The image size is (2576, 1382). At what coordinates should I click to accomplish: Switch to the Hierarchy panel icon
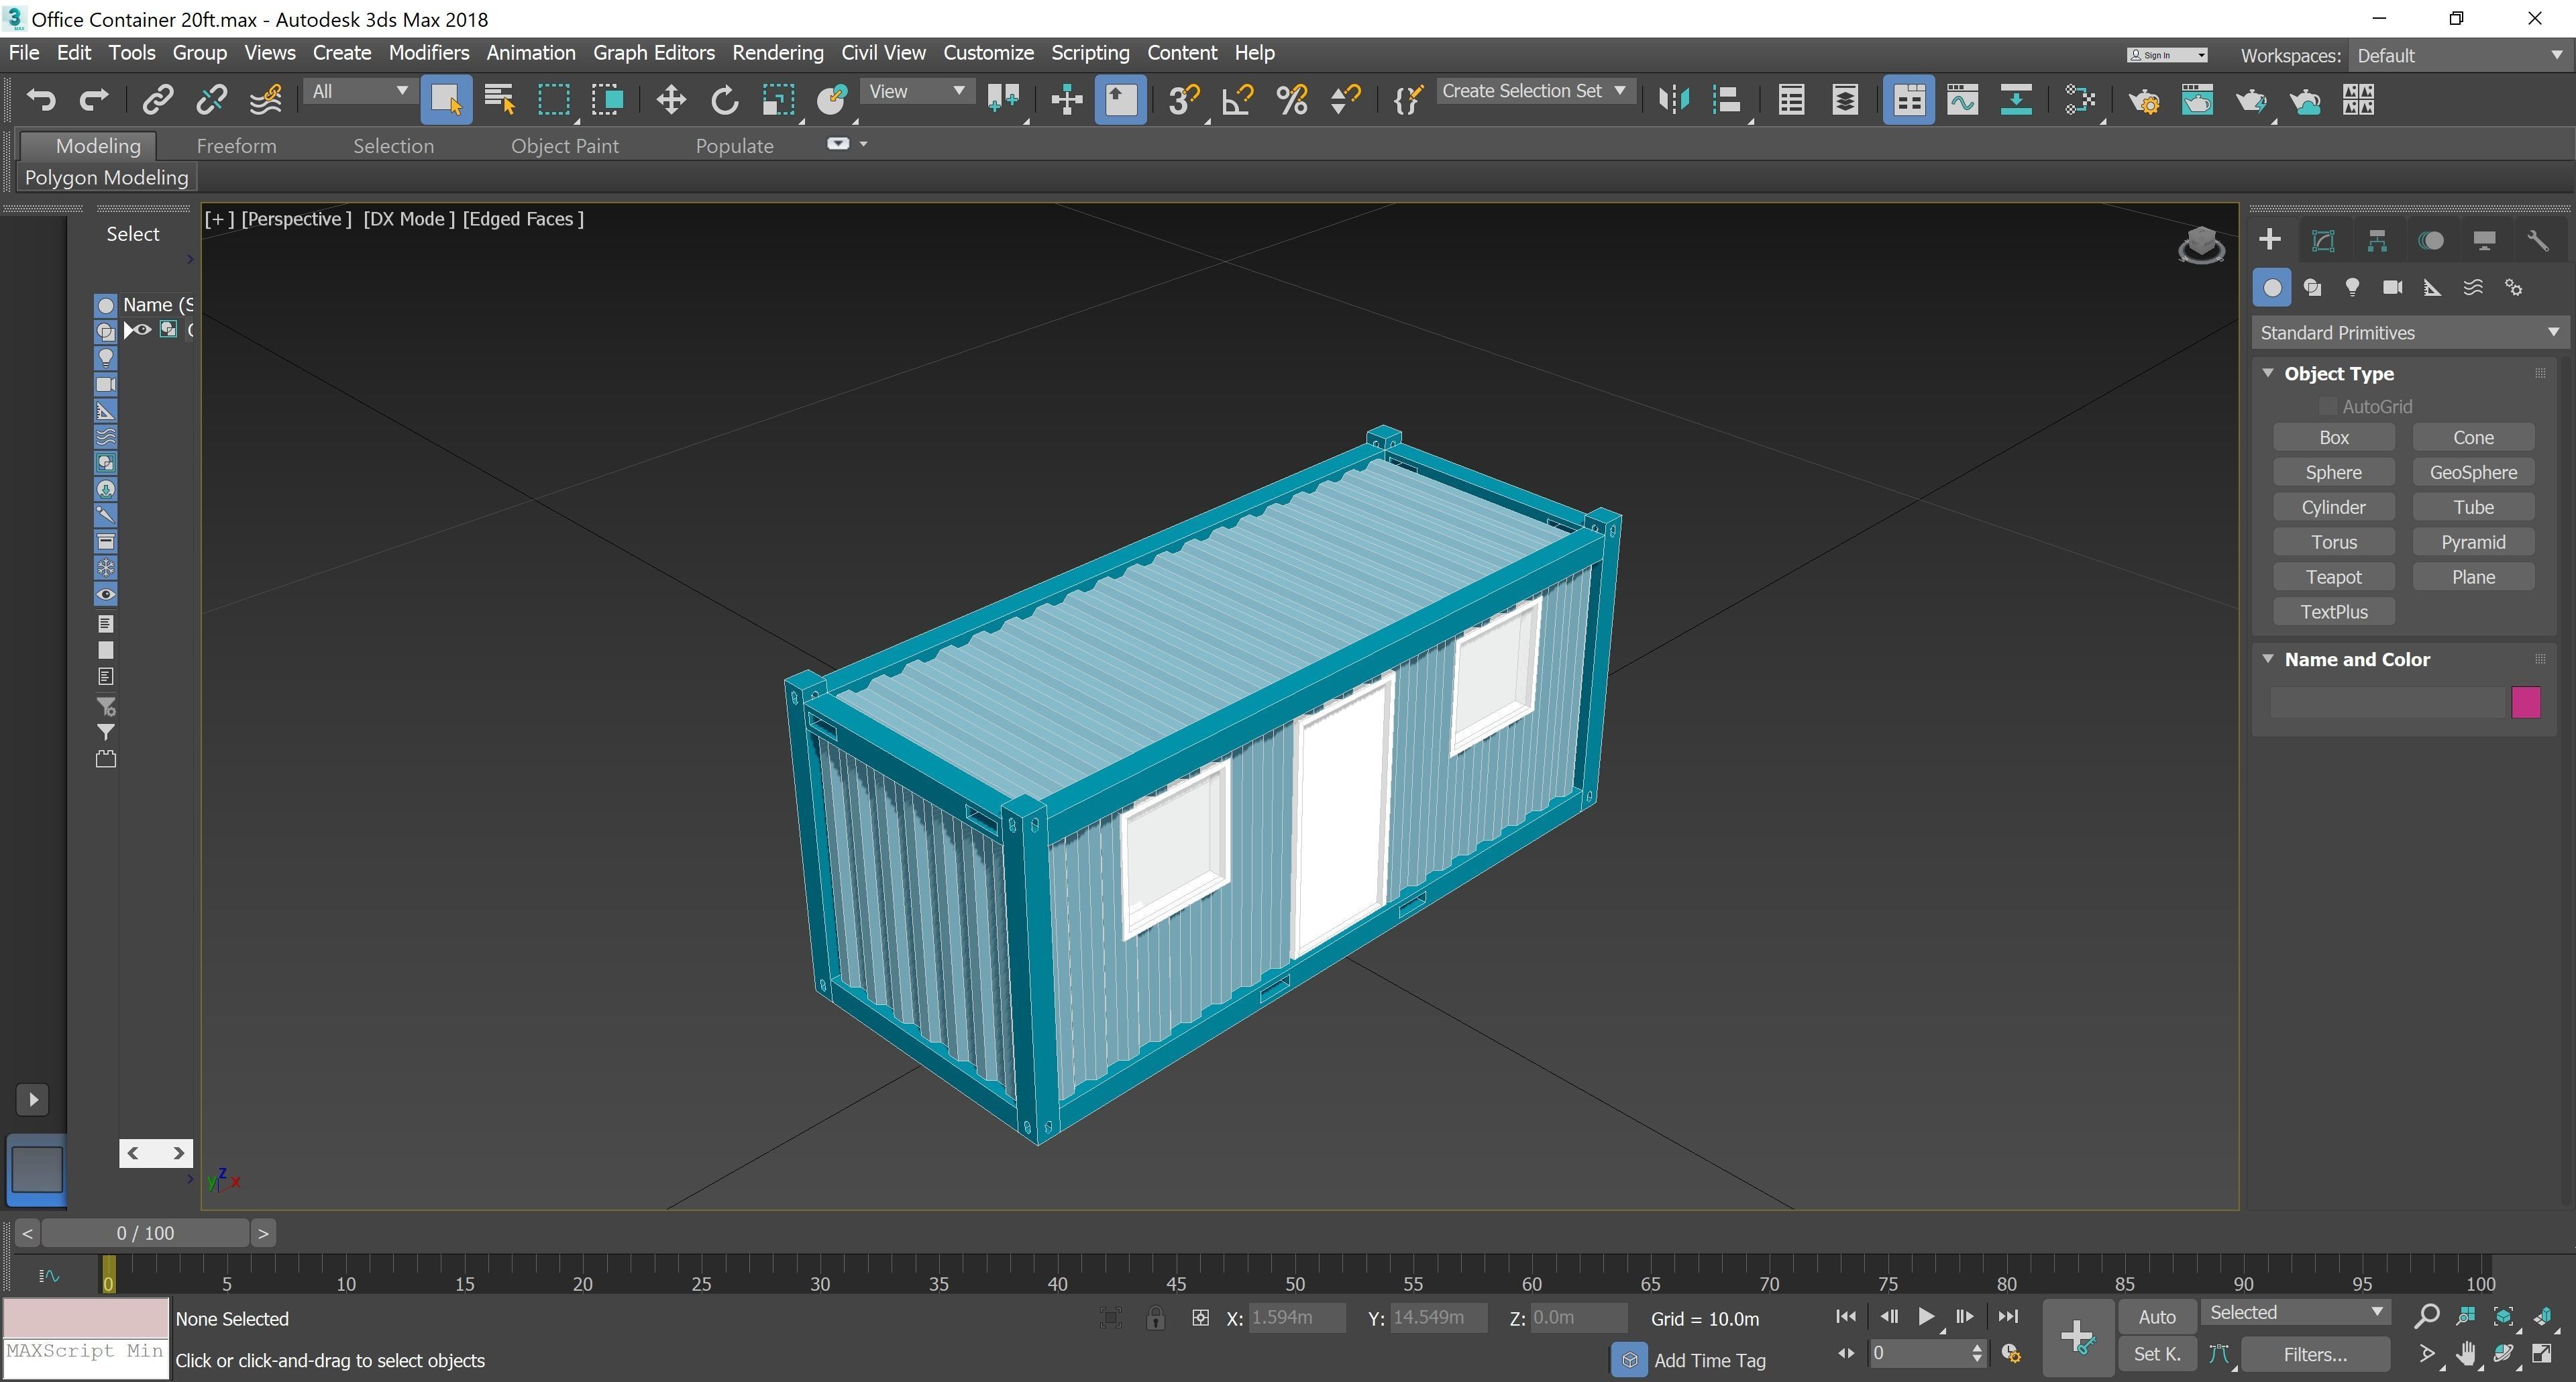(x=2377, y=240)
